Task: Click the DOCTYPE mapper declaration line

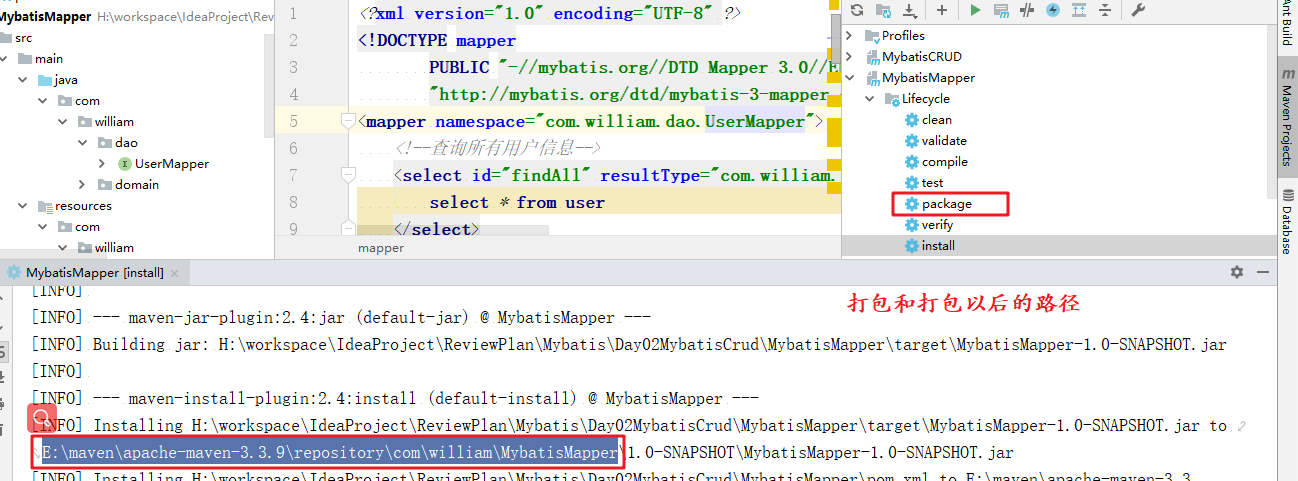Action: [x=438, y=41]
